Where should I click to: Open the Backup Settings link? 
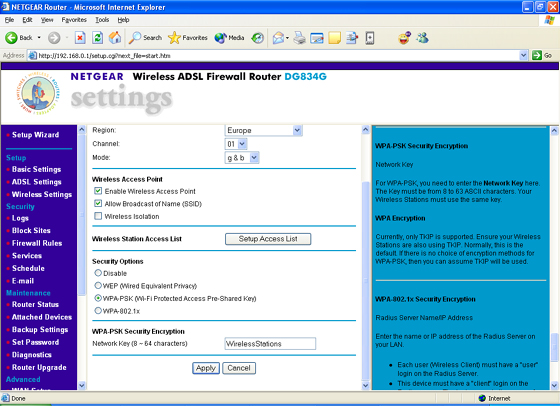pyautogui.click(x=40, y=330)
